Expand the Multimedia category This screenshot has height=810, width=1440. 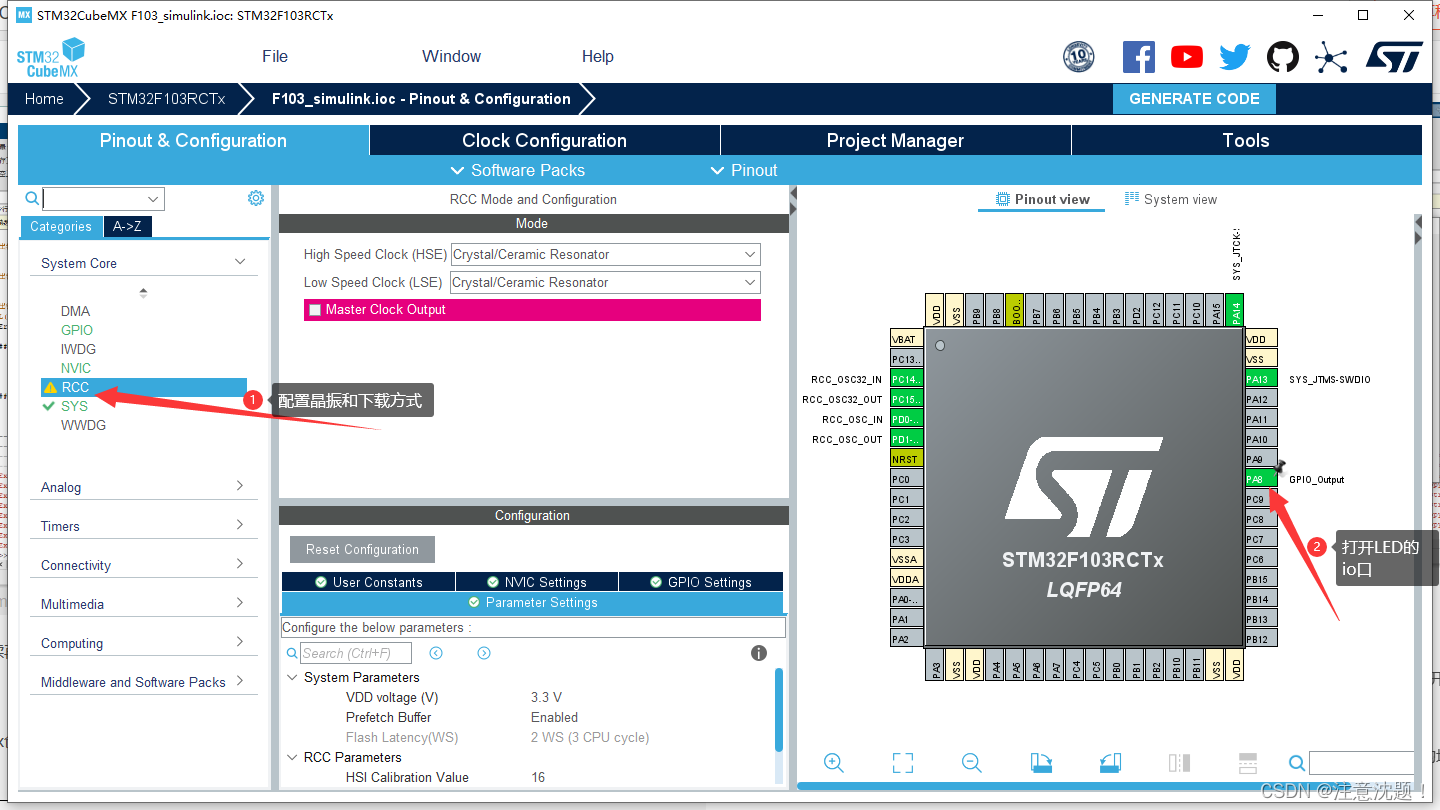tap(240, 603)
